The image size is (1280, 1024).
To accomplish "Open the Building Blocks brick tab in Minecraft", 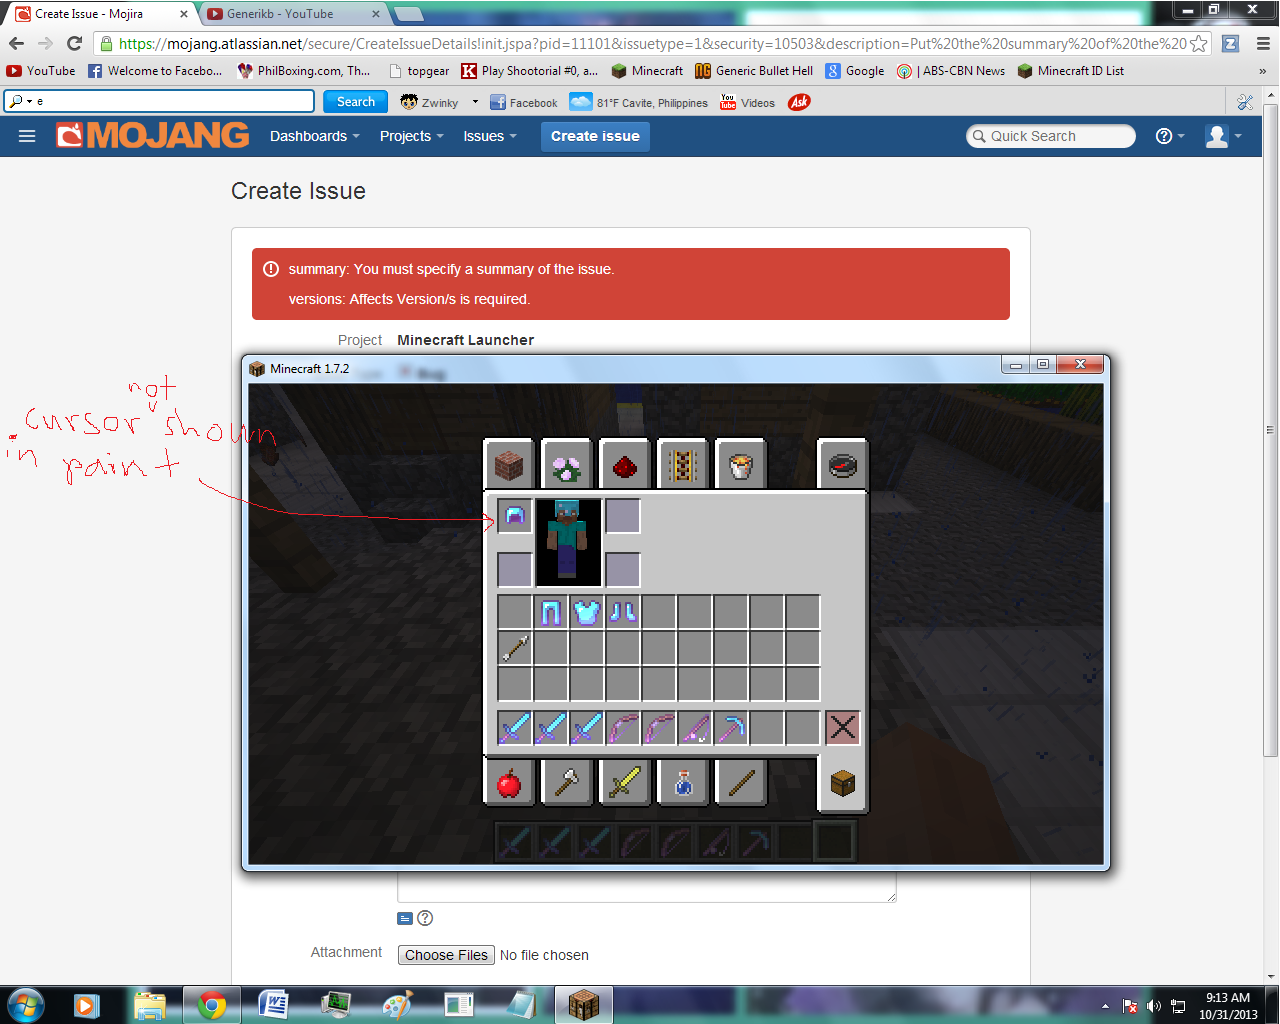I will coord(510,465).
